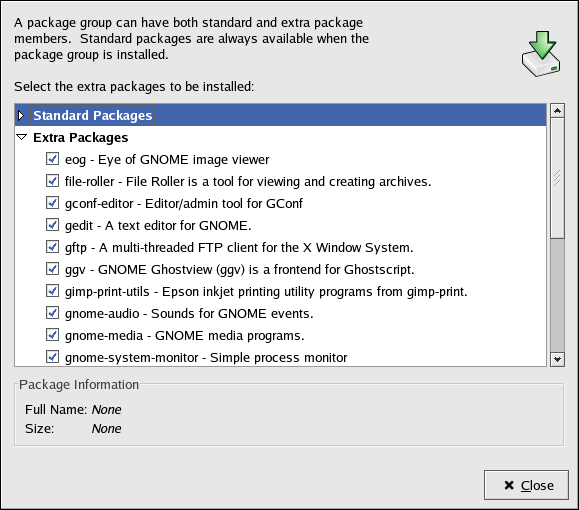Image resolution: width=579 pixels, height=510 pixels.
Task: Toggle the gnome-media programs checkbox
Action: tap(52, 335)
